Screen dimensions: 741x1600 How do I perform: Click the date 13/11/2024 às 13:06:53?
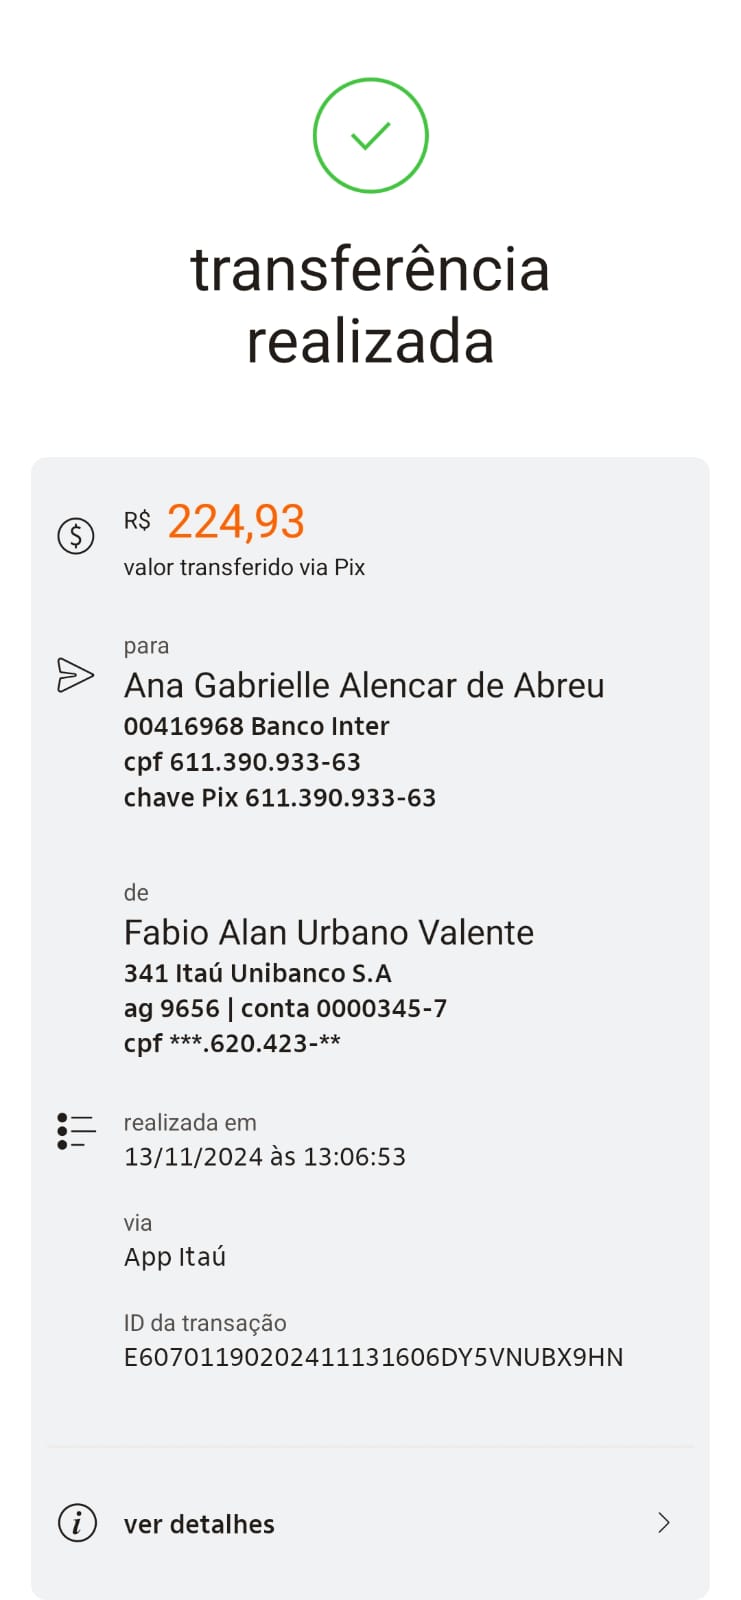[265, 1157]
